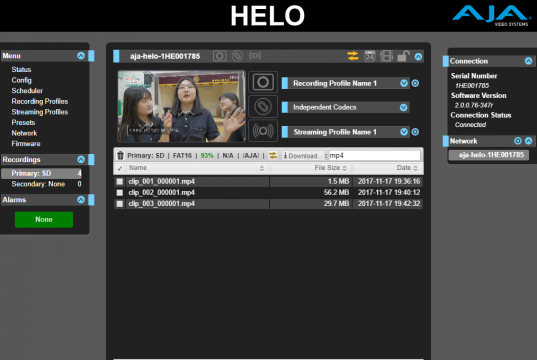Click the unlock padlock icon in header
The height and width of the screenshot is (360, 537).
403,56
